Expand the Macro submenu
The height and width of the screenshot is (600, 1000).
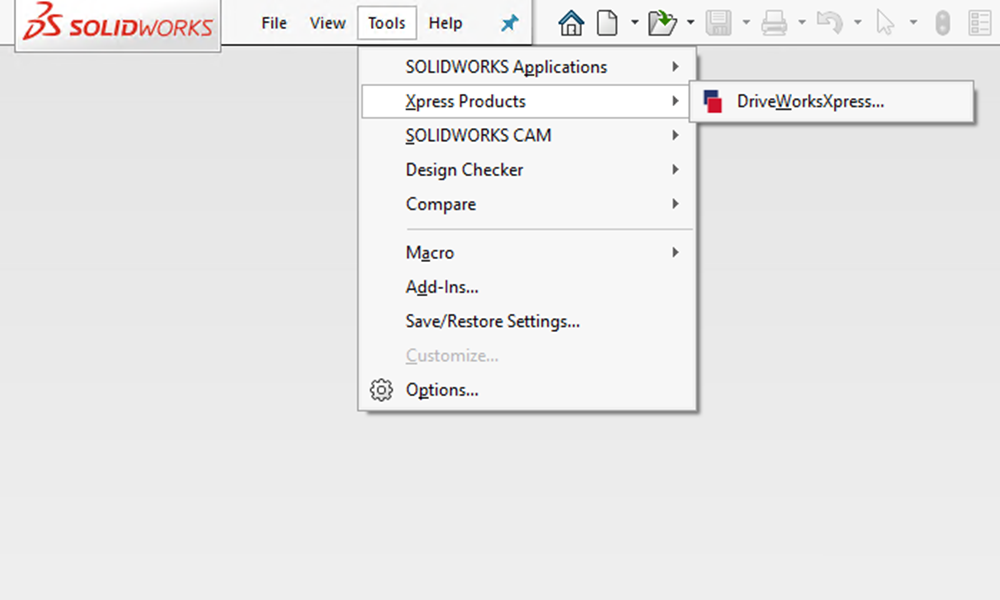point(430,252)
